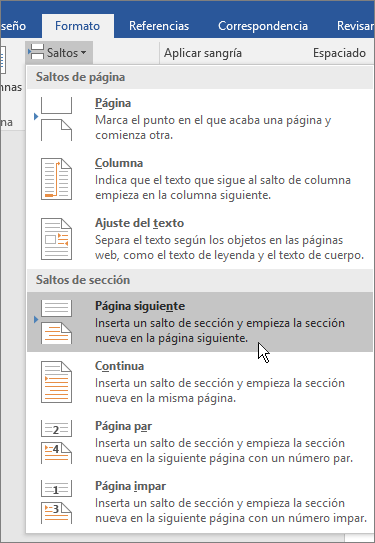Viewport: 375px width, 543px height.
Task: Click the Continua section break icon
Action: pyautogui.click(x=56, y=382)
